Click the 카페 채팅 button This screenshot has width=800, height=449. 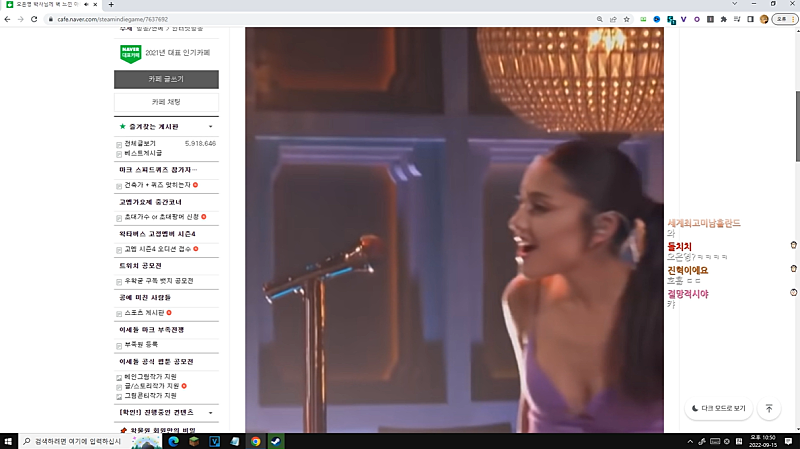166,102
